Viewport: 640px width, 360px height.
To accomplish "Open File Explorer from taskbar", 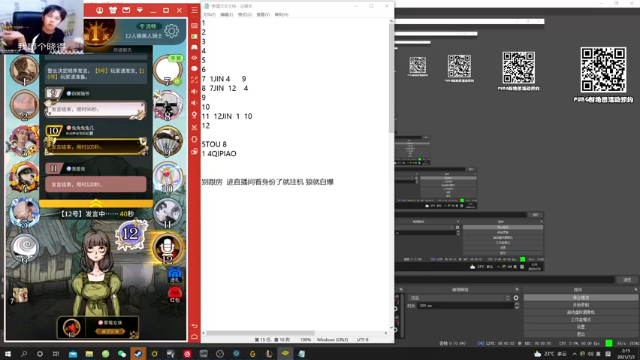I will [x=89, y=354].
